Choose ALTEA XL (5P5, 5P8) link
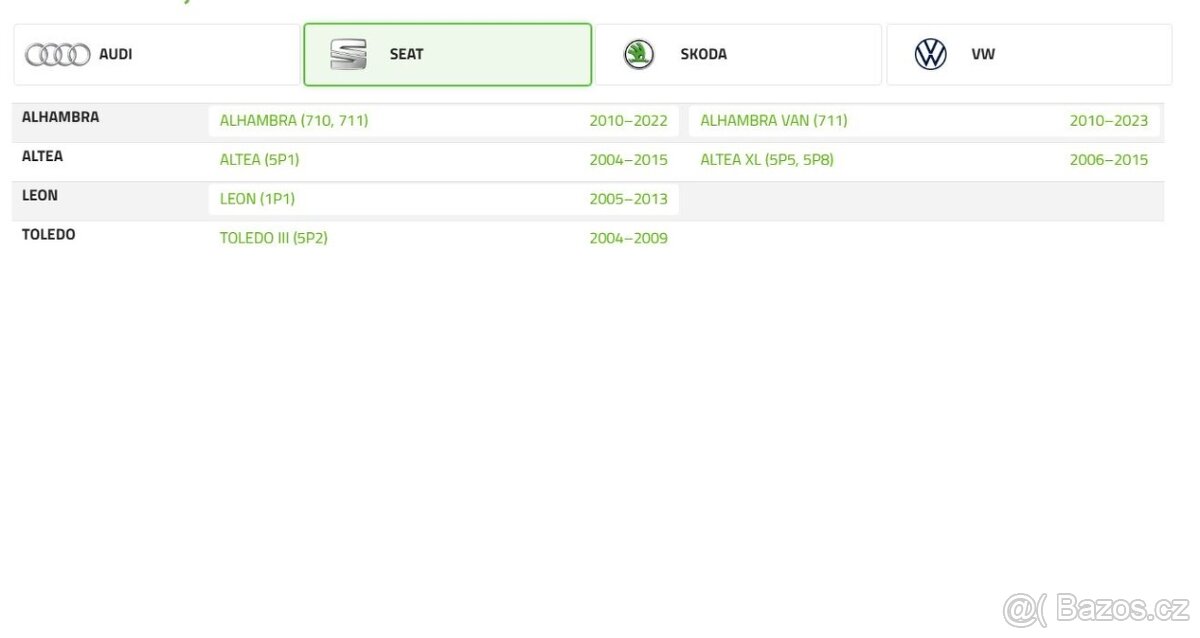The image size is (1200, 638). click(x=766, y=160)
